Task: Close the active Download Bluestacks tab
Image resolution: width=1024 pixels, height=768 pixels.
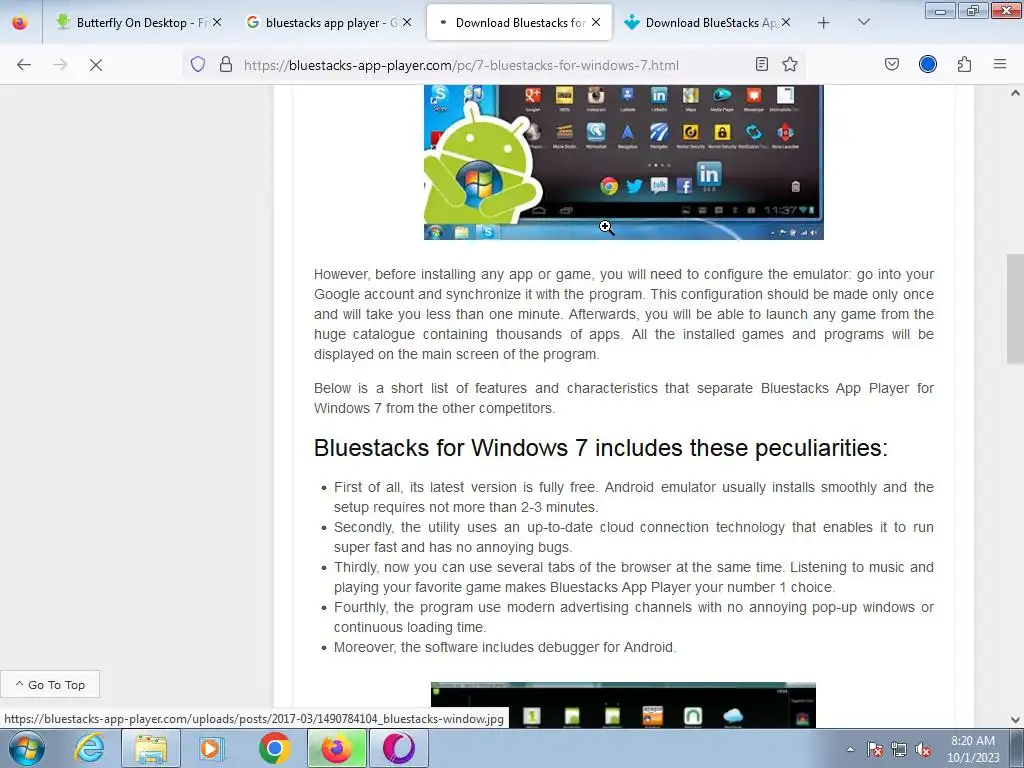Action: point(596,22)
